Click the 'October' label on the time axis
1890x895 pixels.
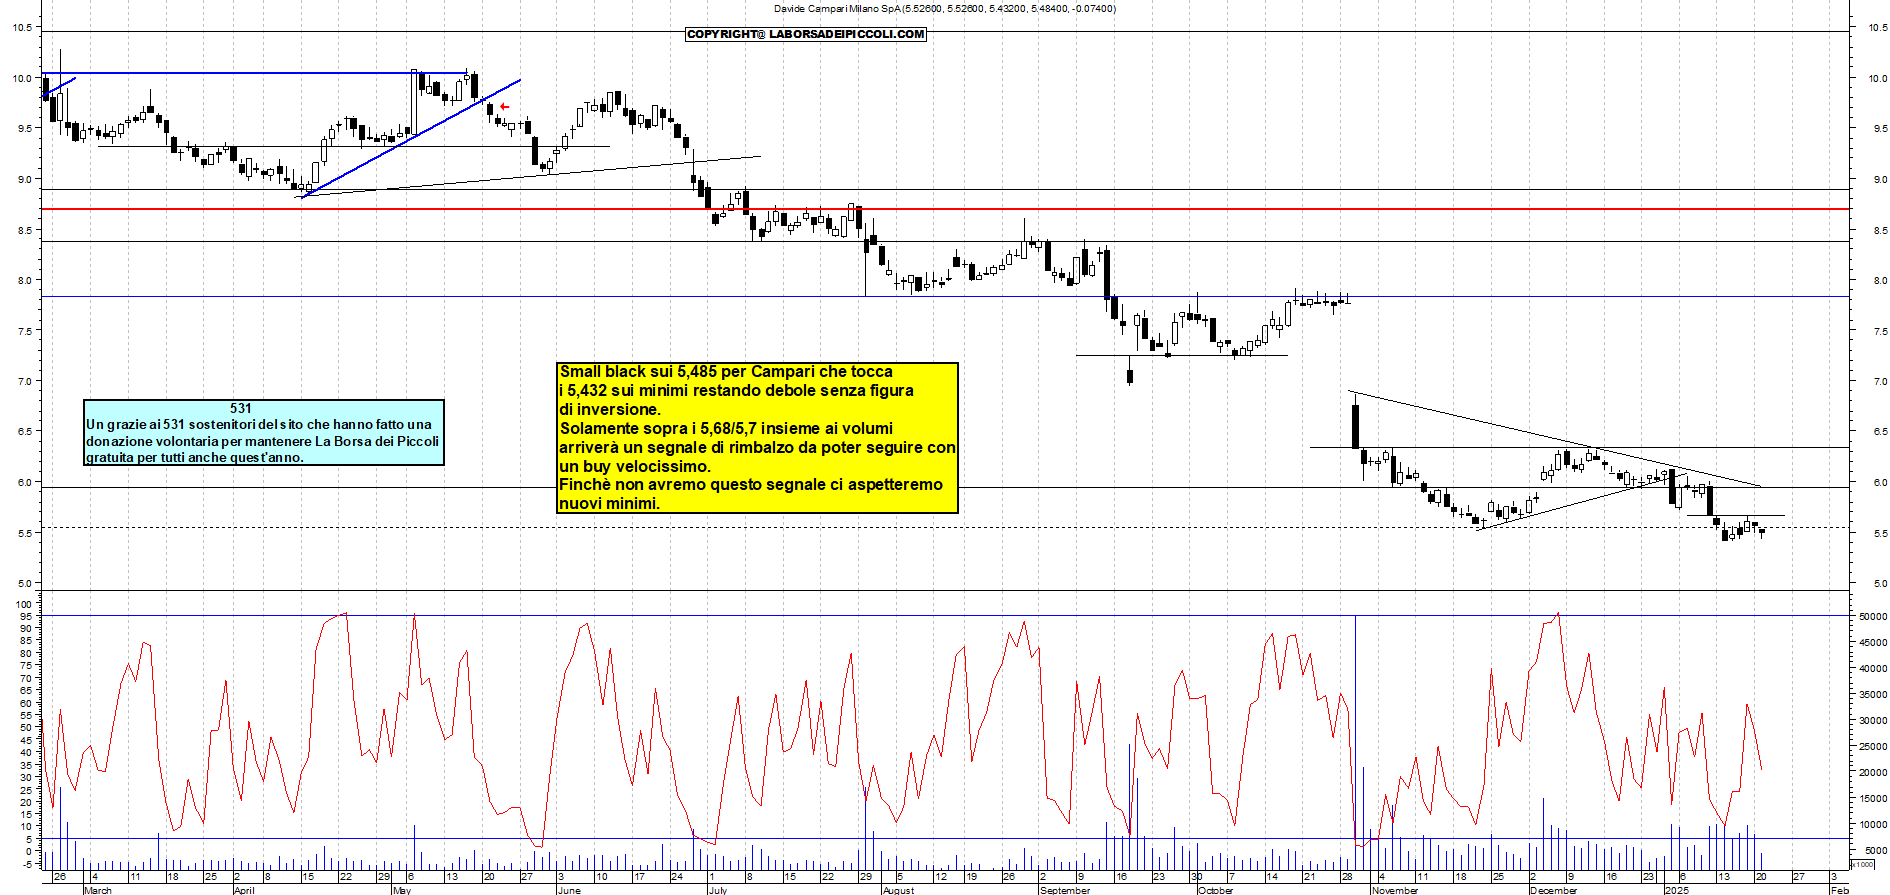point(1216,890)
